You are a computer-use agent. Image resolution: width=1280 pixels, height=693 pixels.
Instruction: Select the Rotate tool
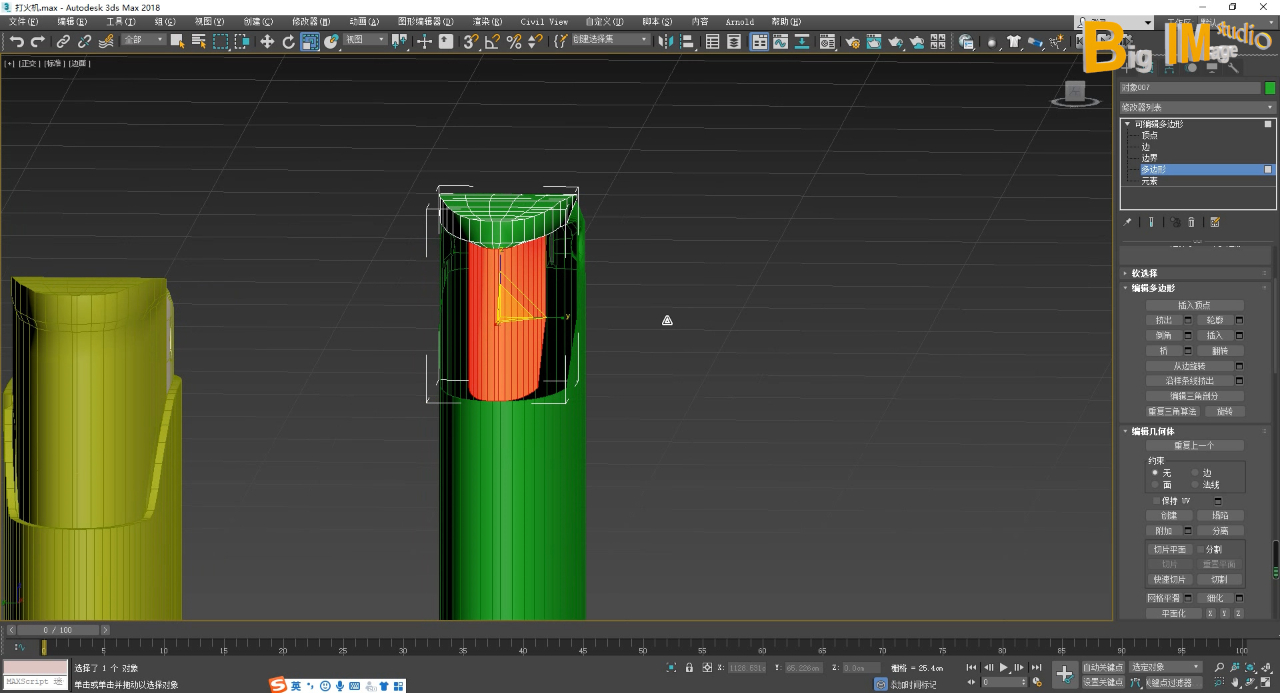tap(289, 41)
